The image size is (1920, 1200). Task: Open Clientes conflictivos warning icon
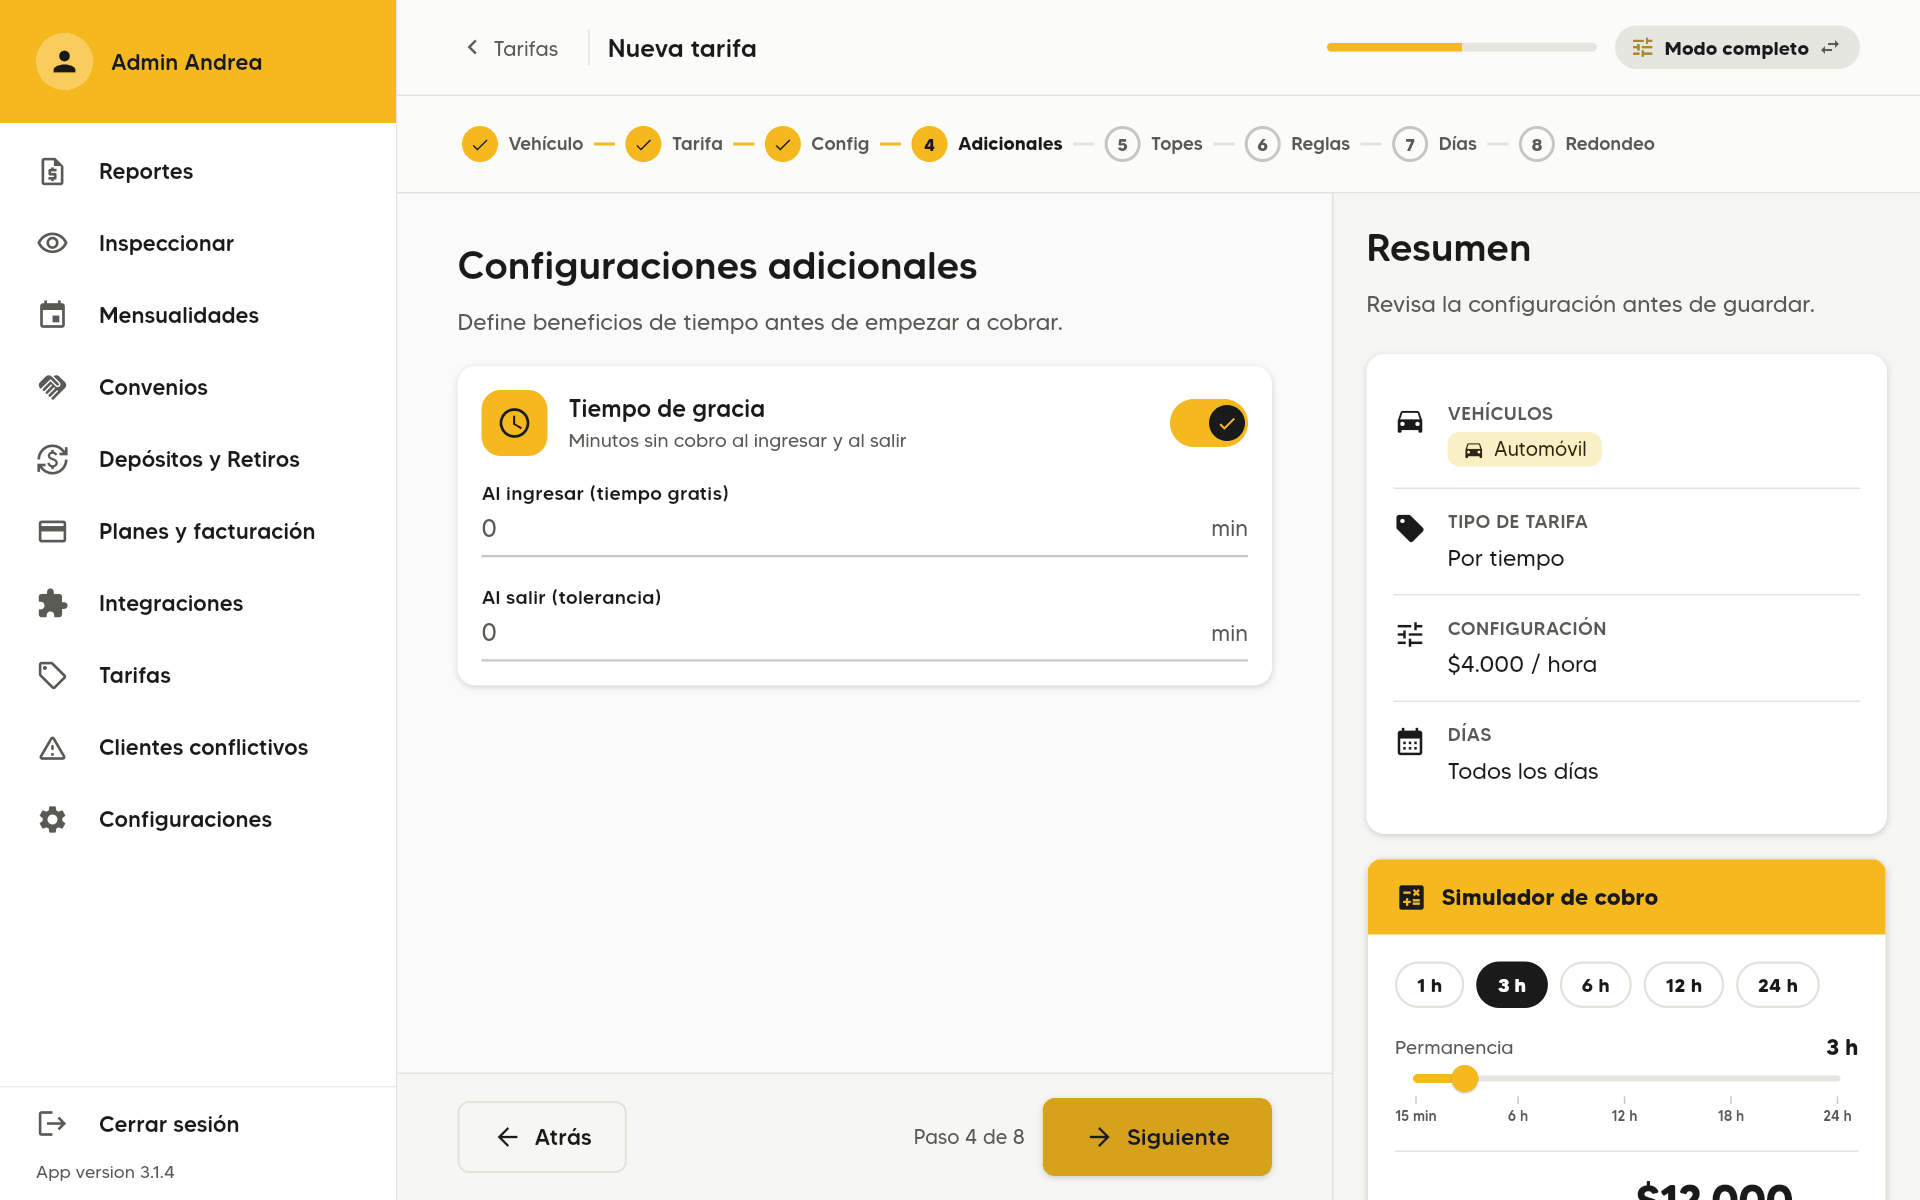click(x=52, y=747)
